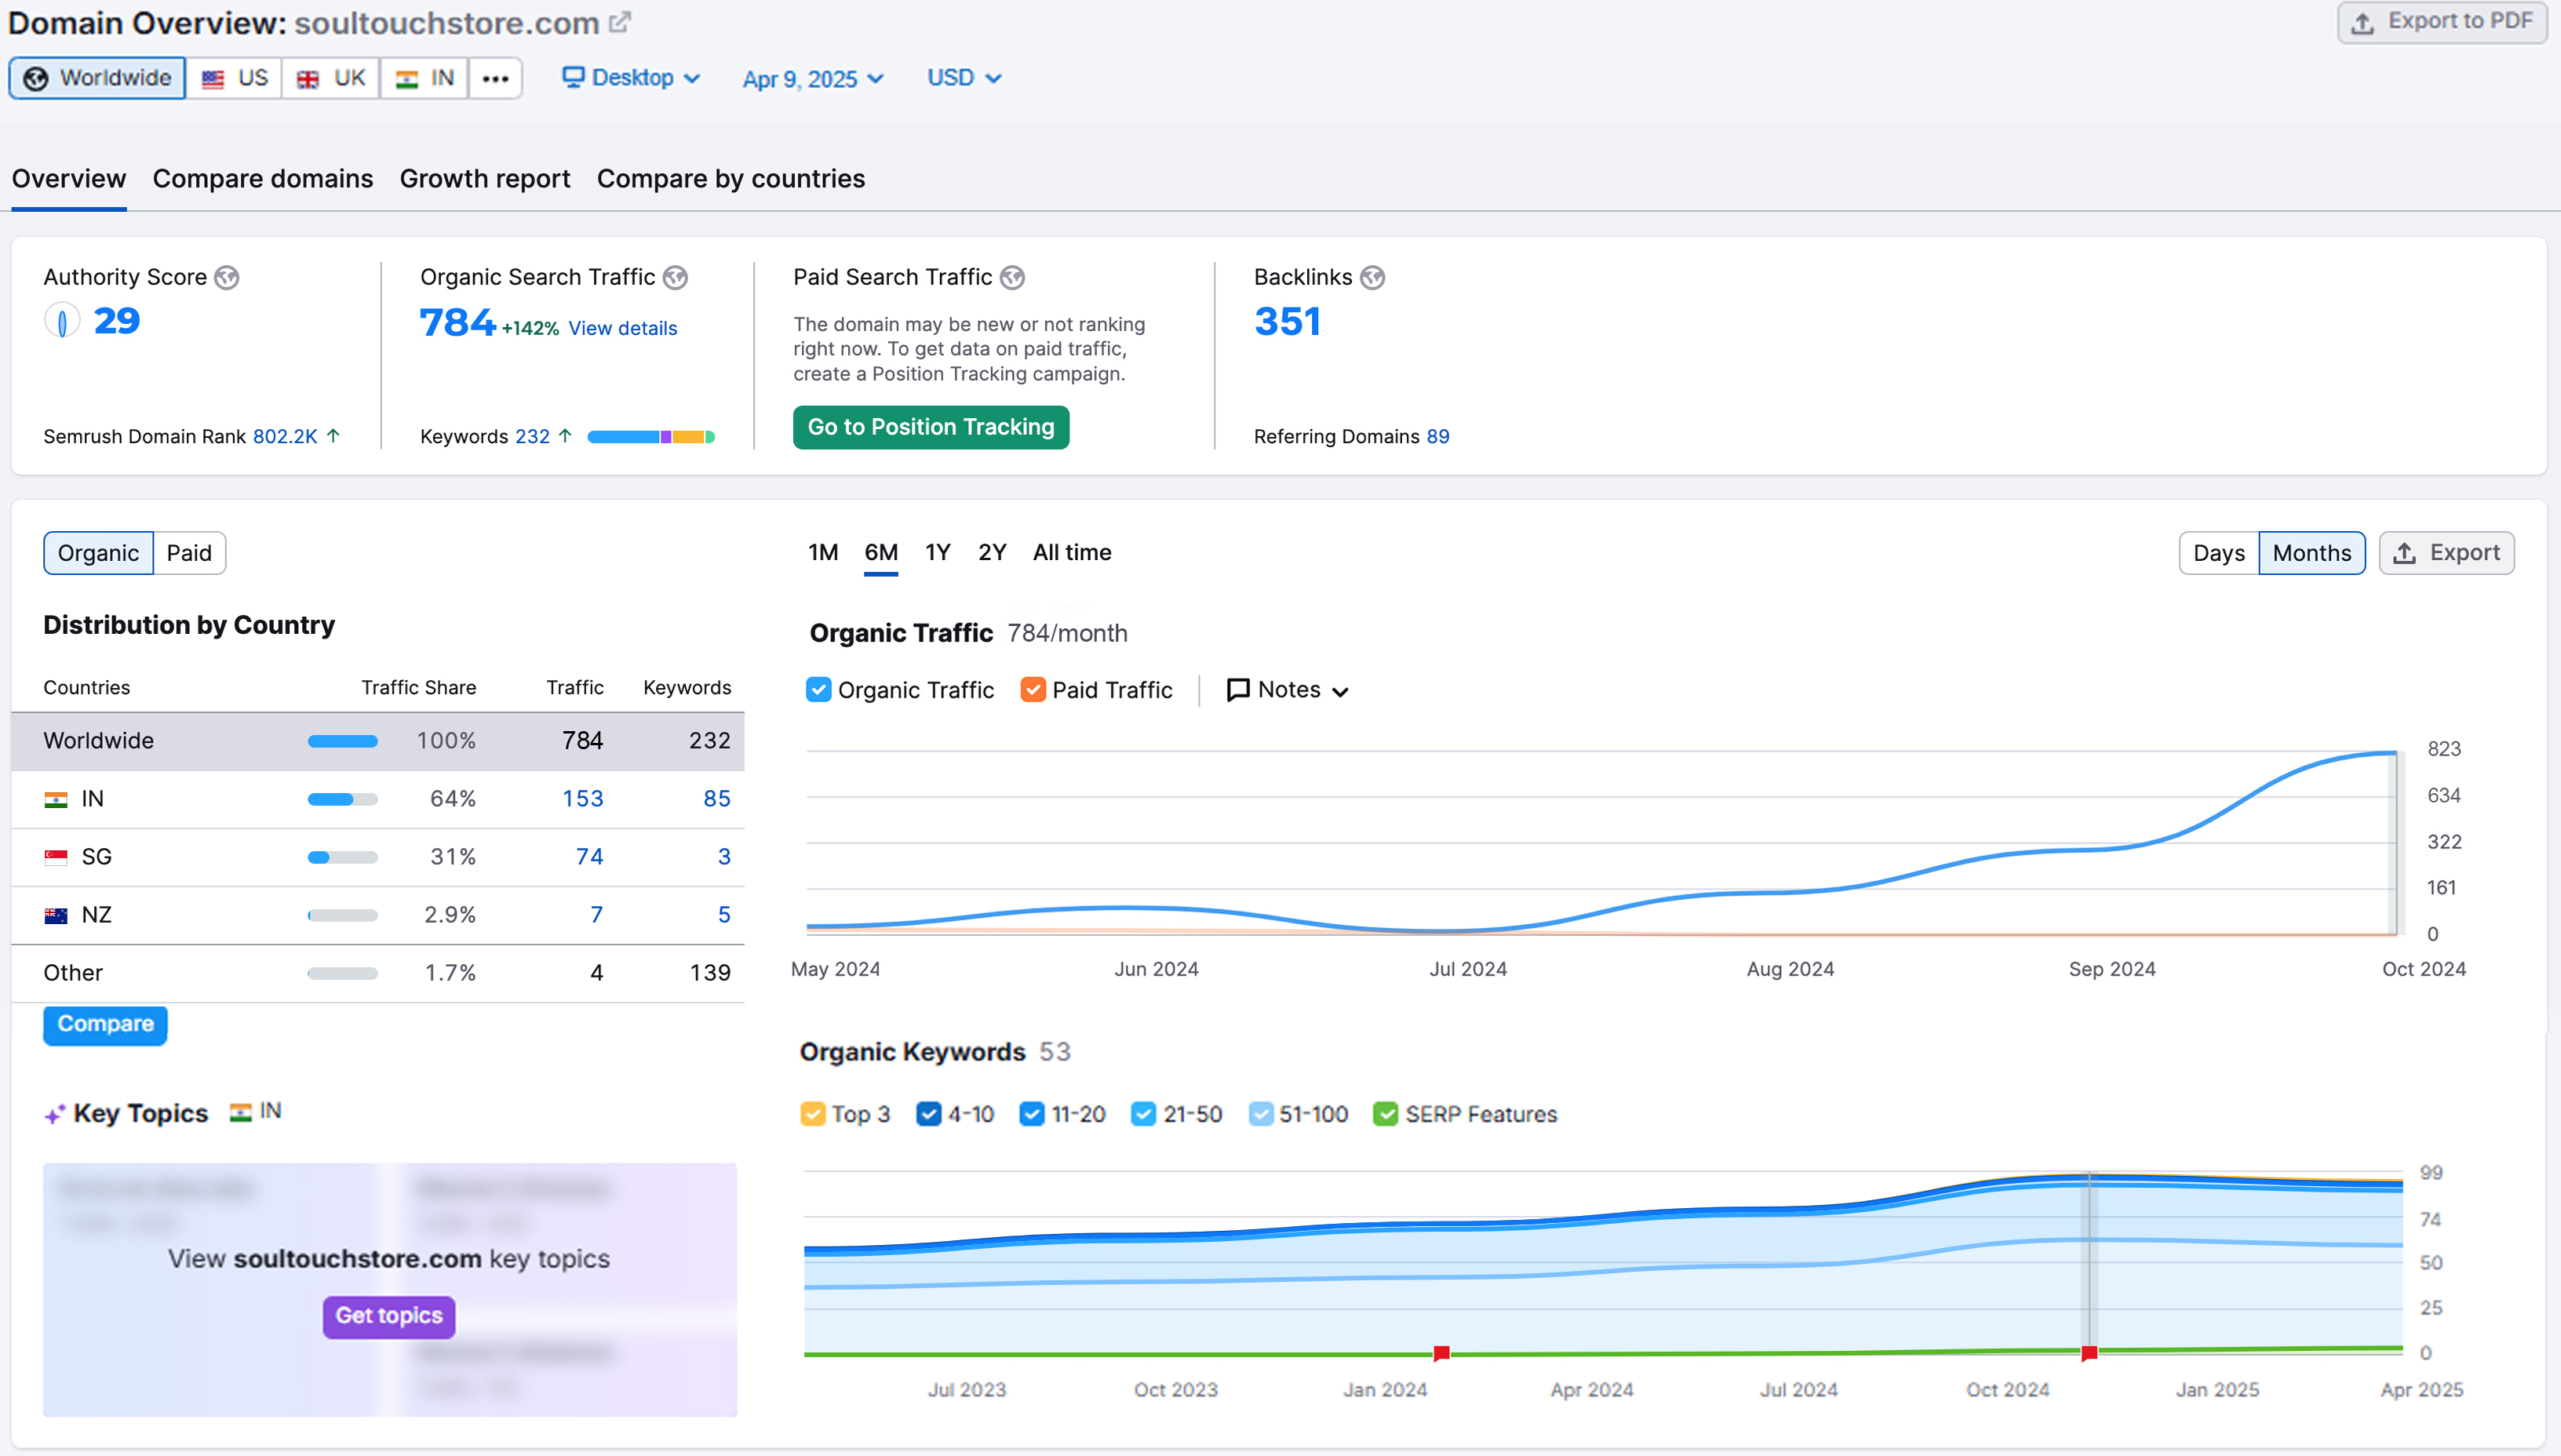The image size is (2561, 1456).
Task: Click the blue Compare button
Action: click(x=105, y=1025)
